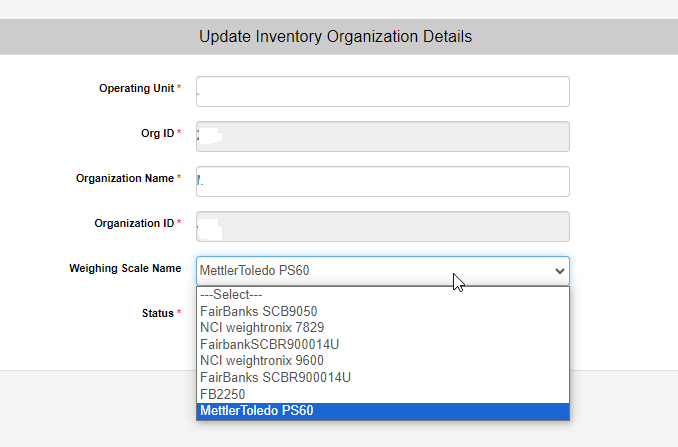
Task: Select FairBanks SCB9050 from the list
Action: click(x=383, y=311)
